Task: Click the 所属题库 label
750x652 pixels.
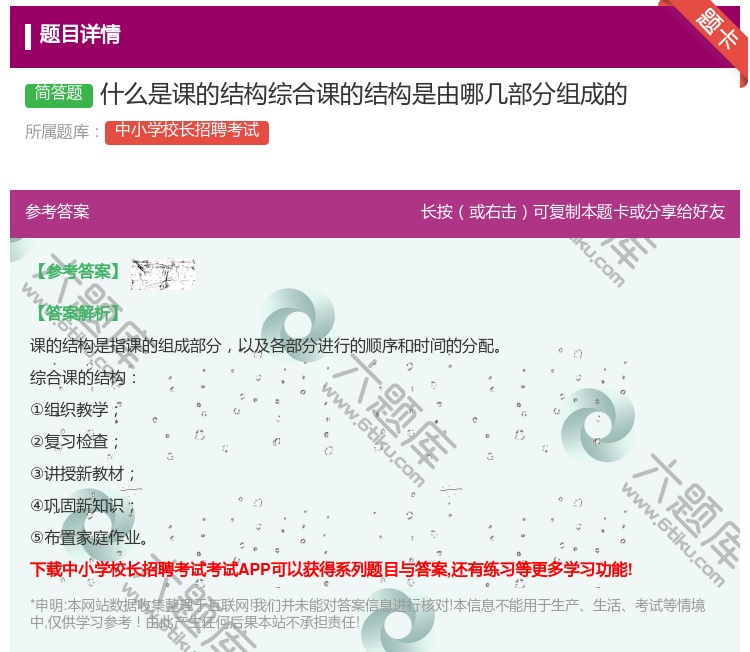Action: [62, 132]
